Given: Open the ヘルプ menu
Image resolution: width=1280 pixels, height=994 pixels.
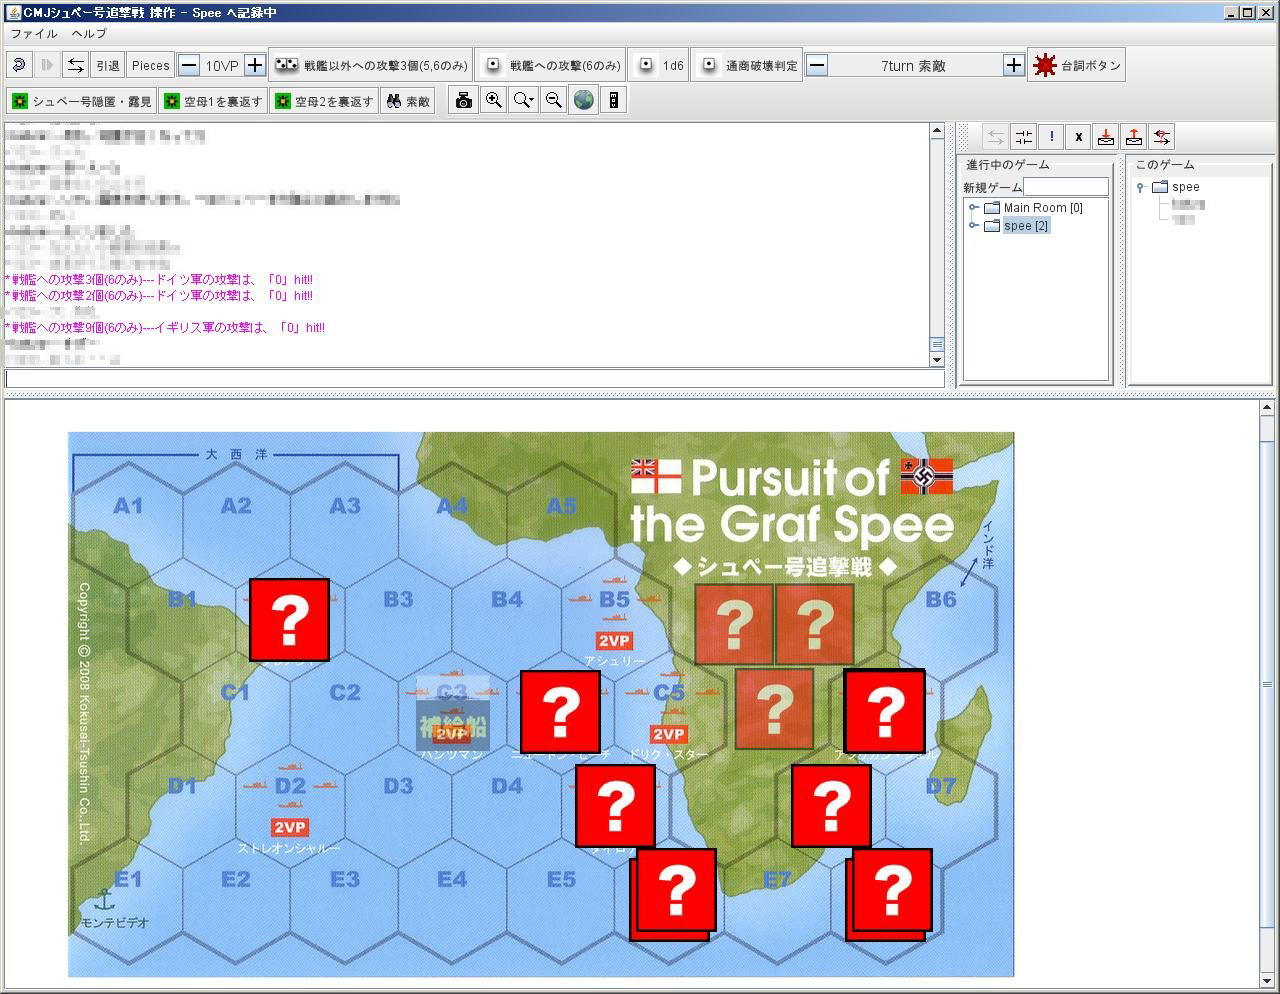Looking at the screenshot, I should point(89,33).
